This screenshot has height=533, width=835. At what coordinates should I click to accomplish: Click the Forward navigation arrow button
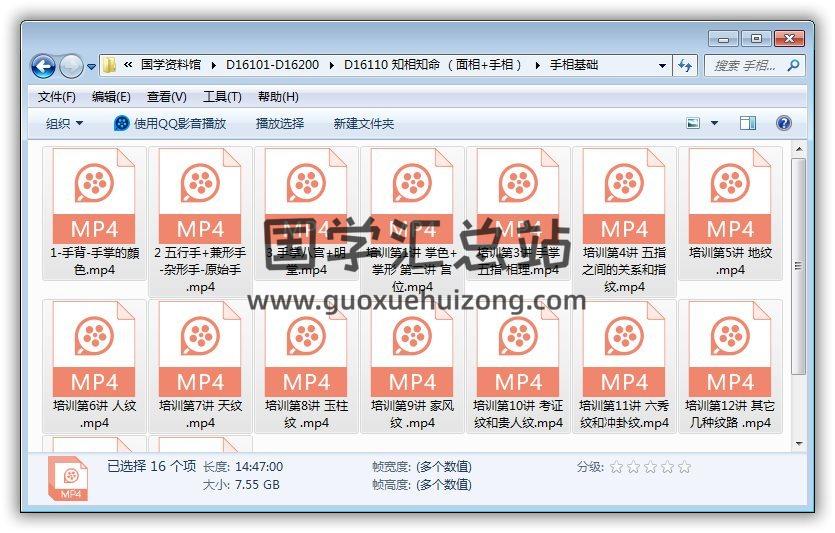[71, 66]
